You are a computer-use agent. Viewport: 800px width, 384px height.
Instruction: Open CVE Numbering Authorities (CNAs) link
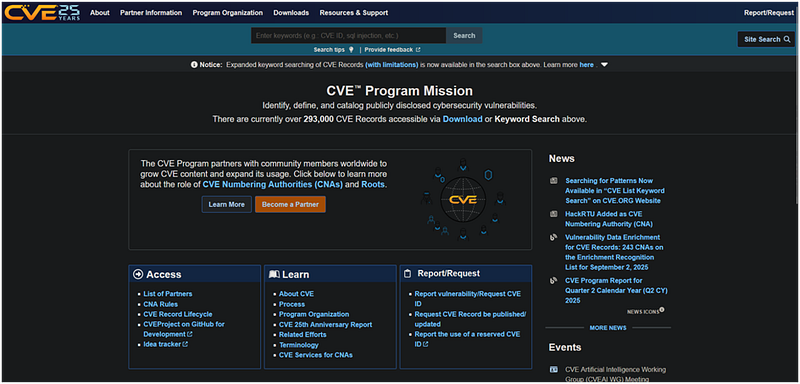[272, 184]
